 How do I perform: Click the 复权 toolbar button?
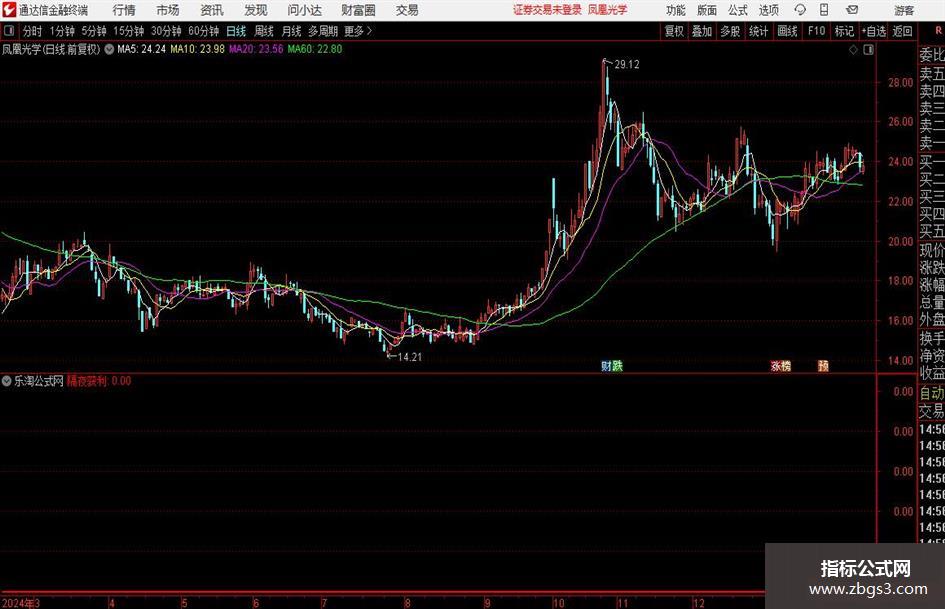pyautogui.click(x=674, y=31)
